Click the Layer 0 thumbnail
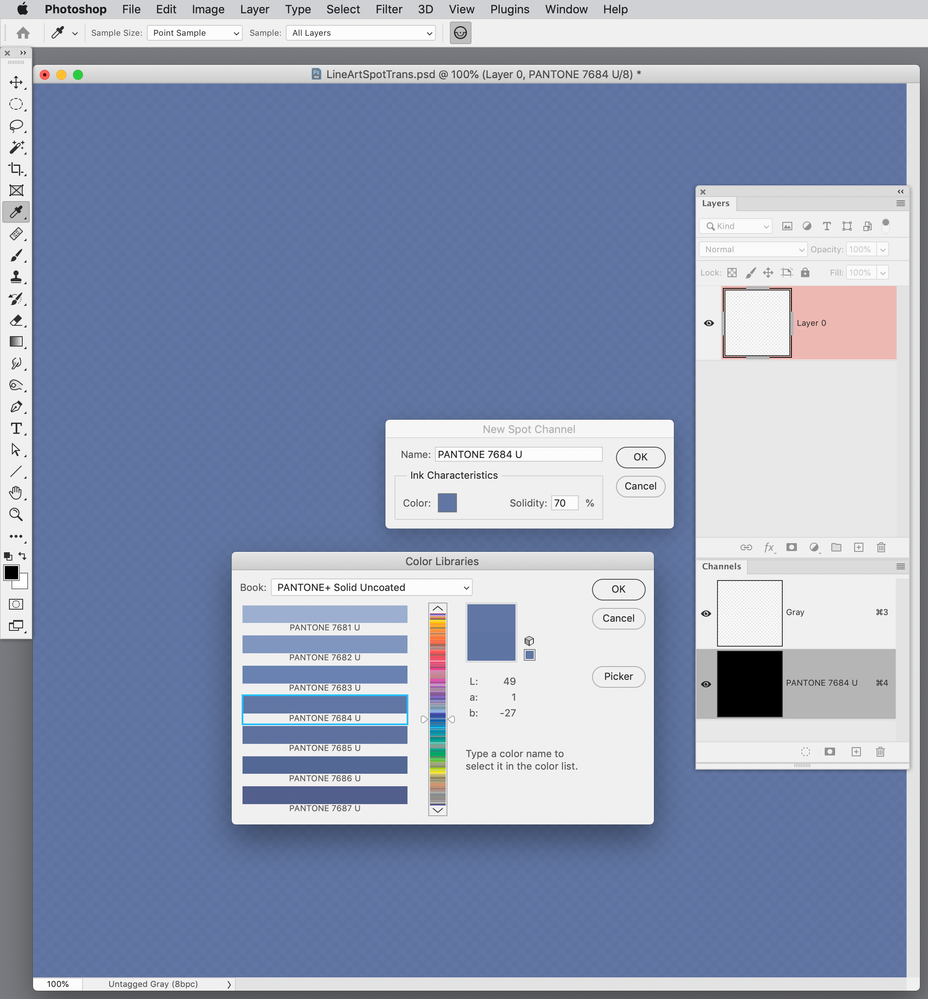 click(x=757, y=323)
